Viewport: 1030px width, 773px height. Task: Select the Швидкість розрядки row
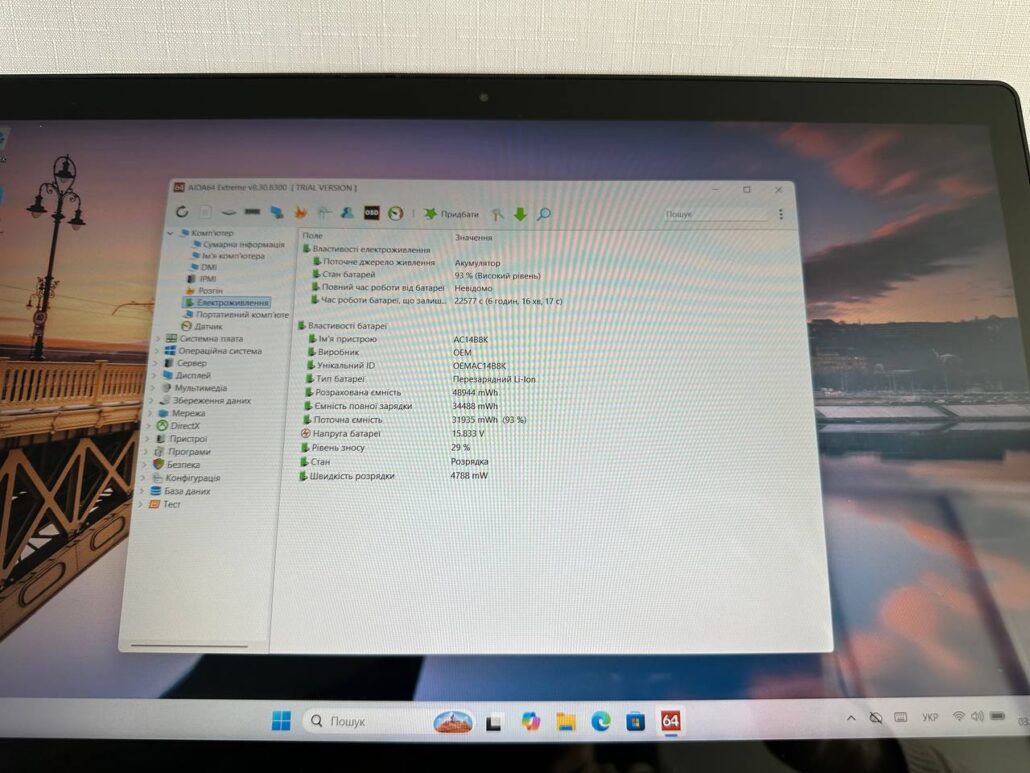[393, 475]
